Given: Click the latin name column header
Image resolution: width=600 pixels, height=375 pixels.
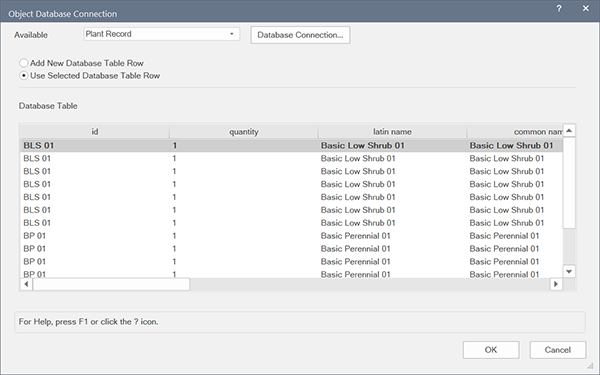Looking at the screenshot, I should click(392, 132).
